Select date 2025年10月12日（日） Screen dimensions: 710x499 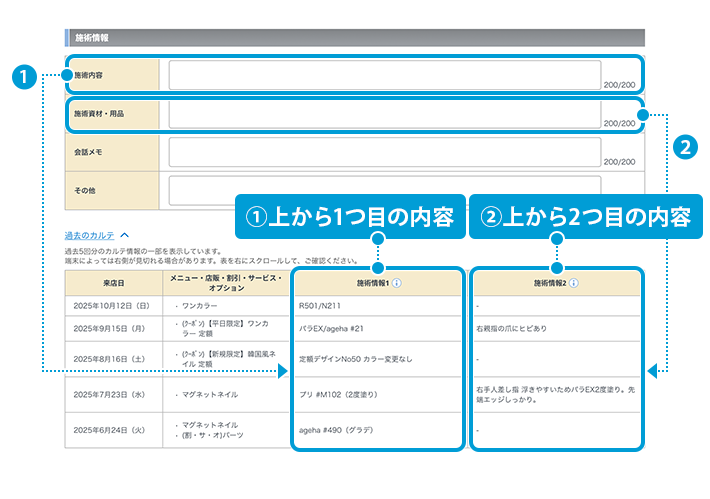click(x=111, y=306)
